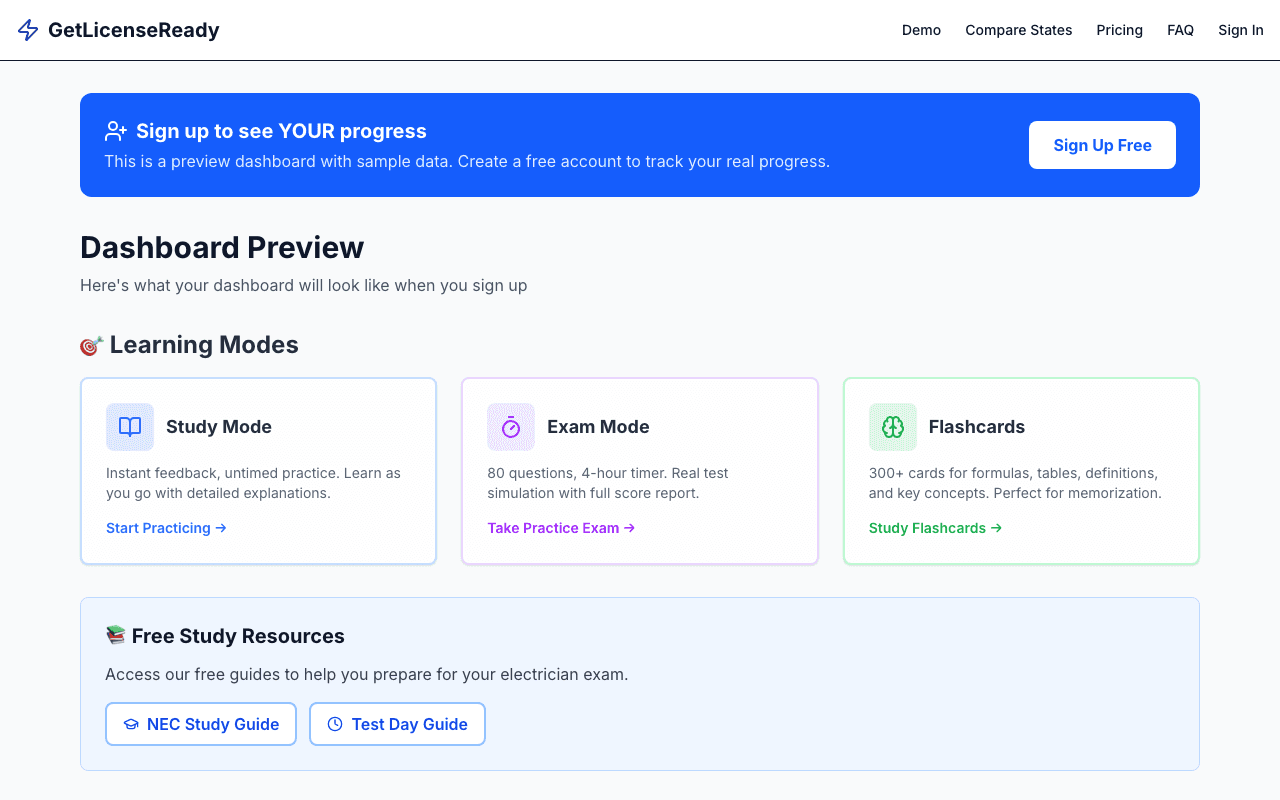Click Study Flashcards link
Viewport: 1280px width, 800px height.
click(x=928, y=528)
